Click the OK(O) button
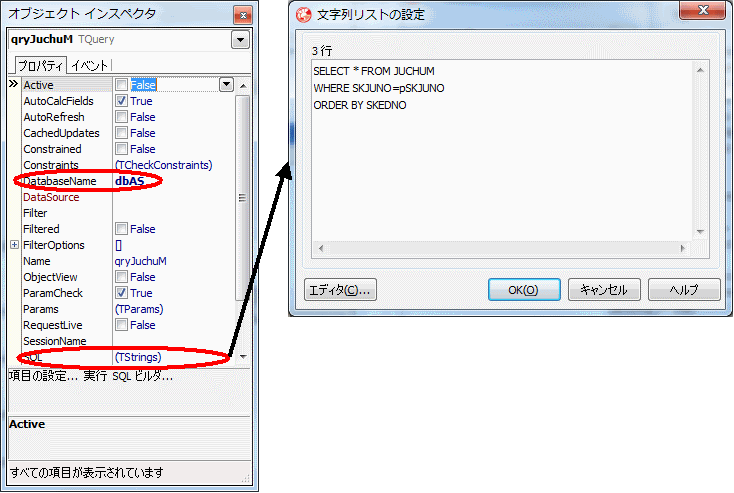This screenshot has height=493, width=734. point(524,290)
